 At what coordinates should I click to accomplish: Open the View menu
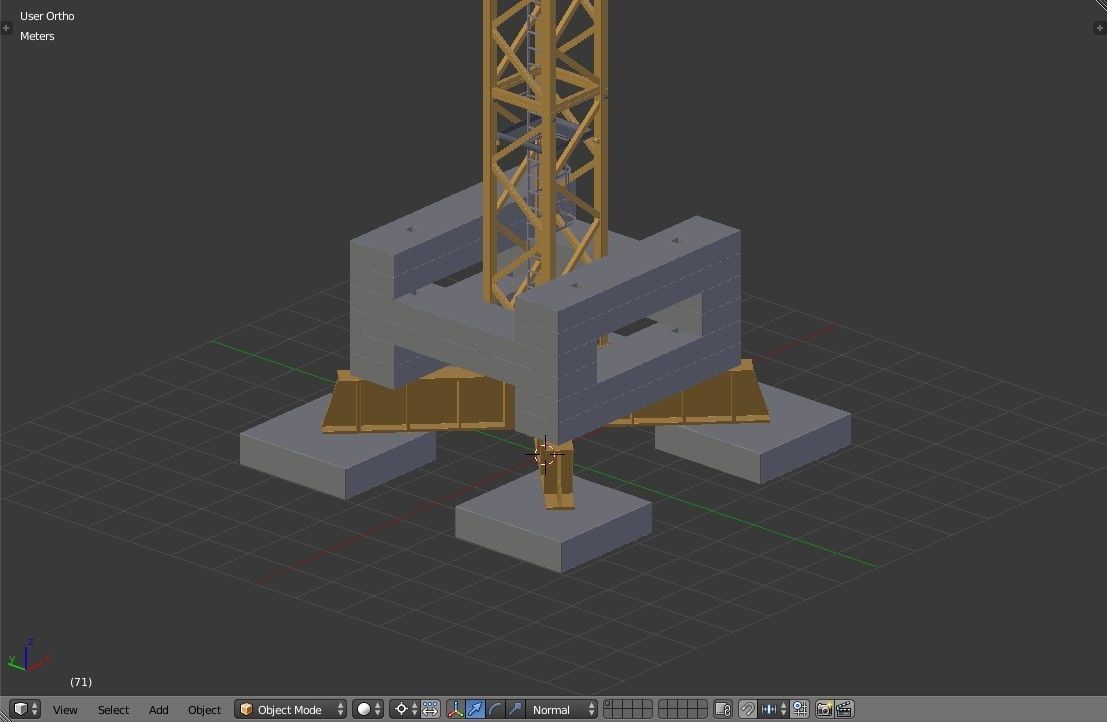(65, 710)
